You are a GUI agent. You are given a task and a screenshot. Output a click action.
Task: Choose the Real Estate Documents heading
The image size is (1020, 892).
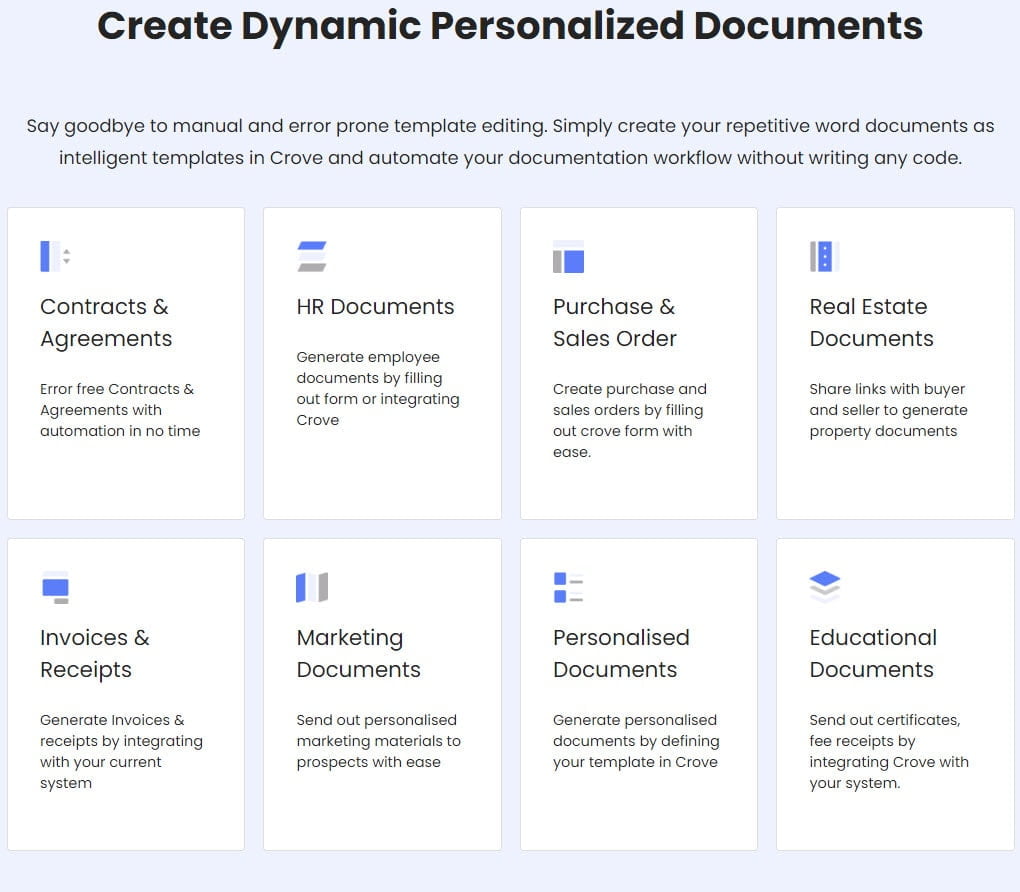[870, 322]
